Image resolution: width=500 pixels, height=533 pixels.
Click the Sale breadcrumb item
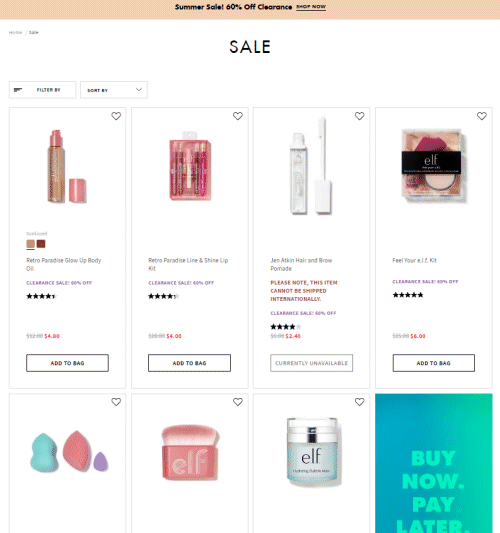[34, 32]
